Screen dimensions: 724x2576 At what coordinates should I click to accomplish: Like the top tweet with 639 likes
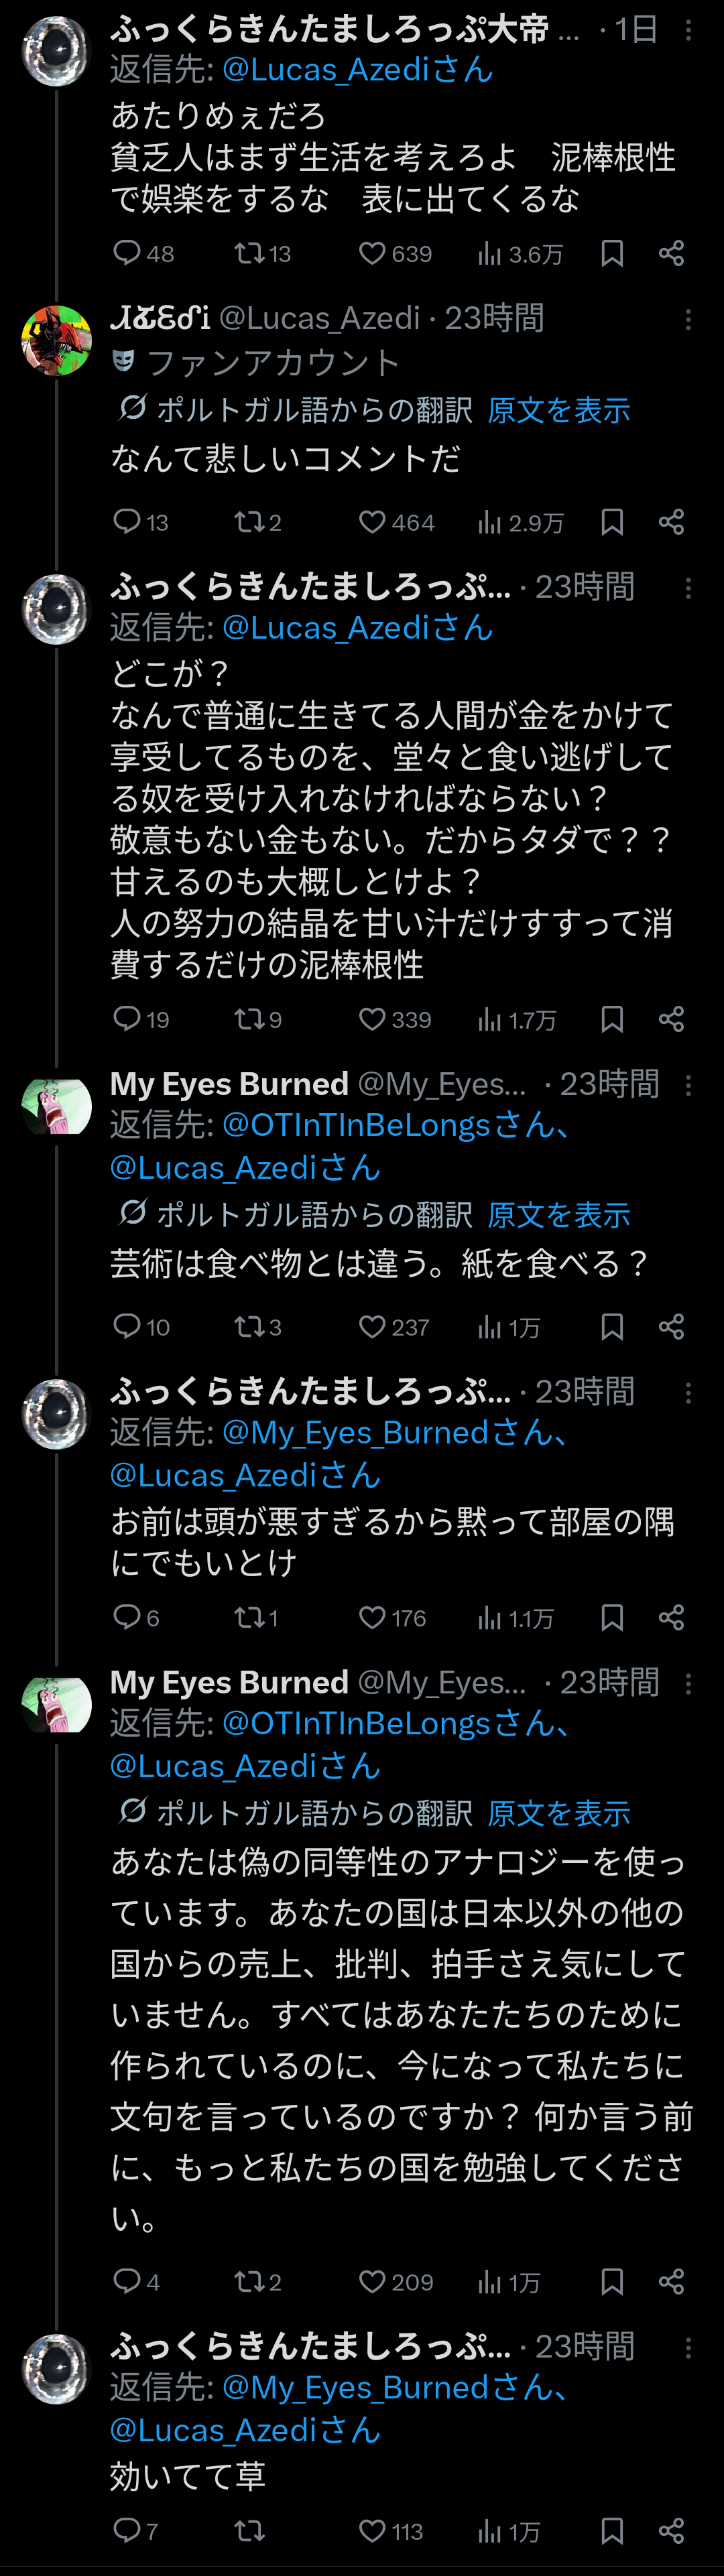click(x=372, y=254)
